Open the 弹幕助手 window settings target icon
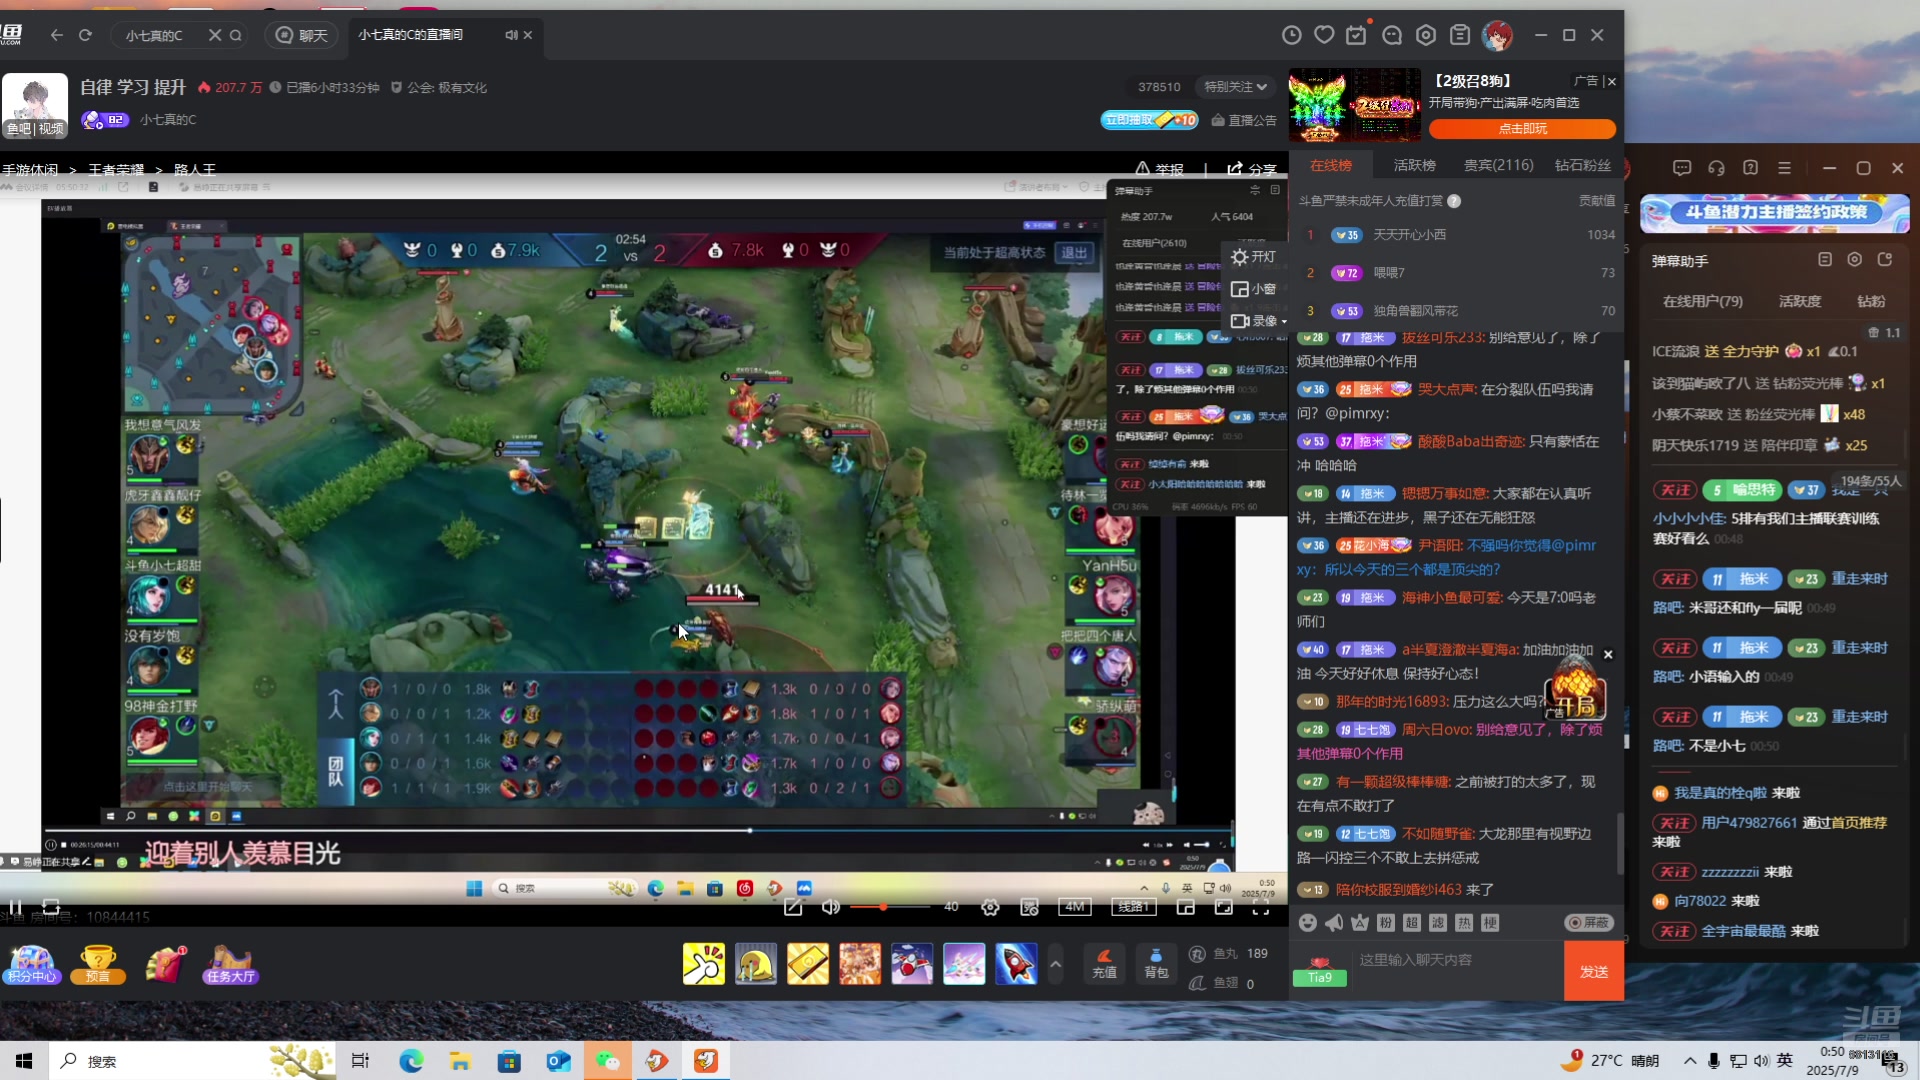The height and width of the screenshot is (1080, 1920). coord(1855,260)
